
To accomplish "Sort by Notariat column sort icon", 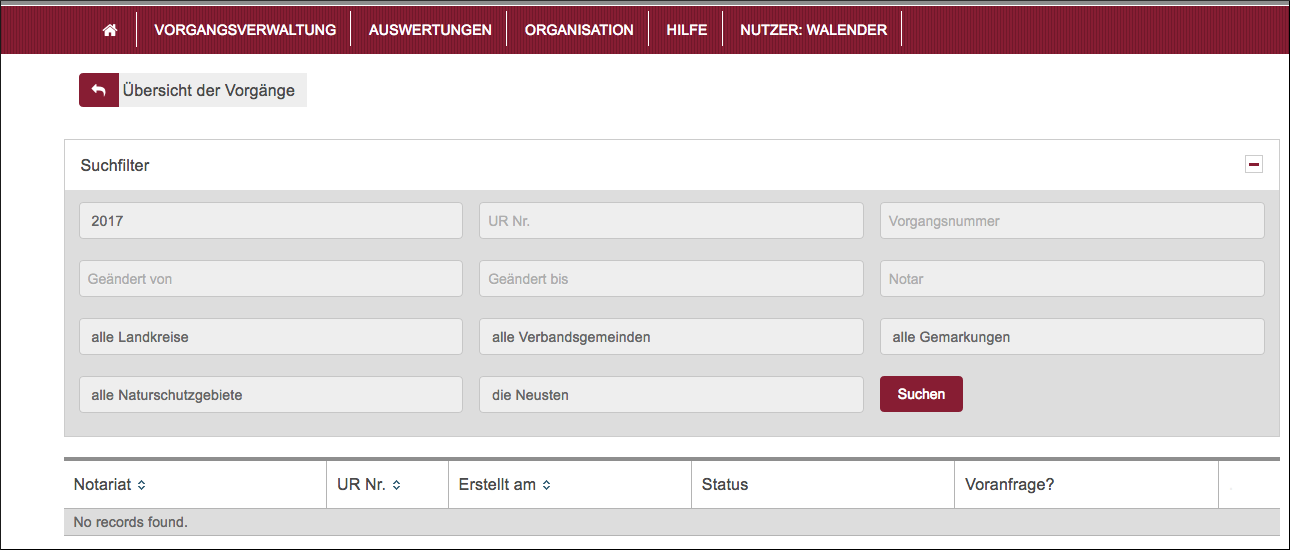I will (142, 485).
